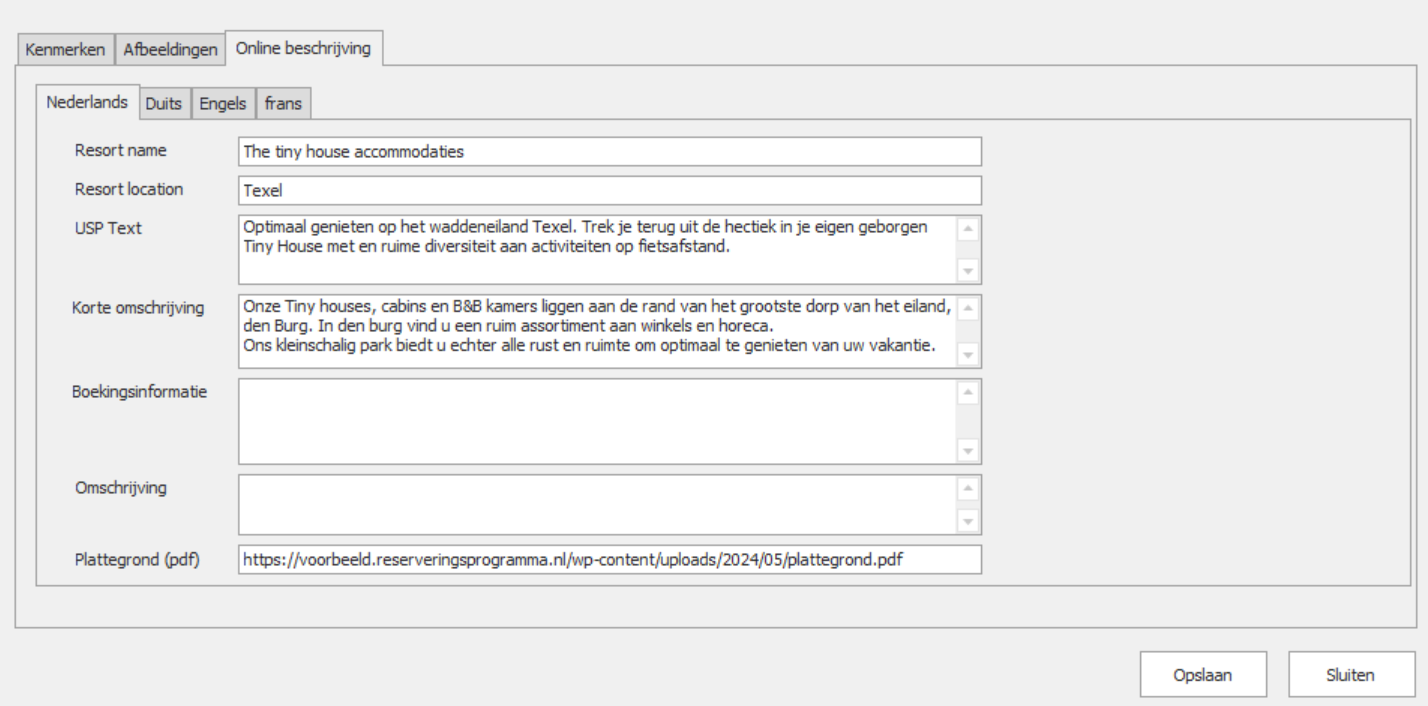1428x706 pixels.
Task: Switch to the Kenmerken tab
Action: (65, 50)
